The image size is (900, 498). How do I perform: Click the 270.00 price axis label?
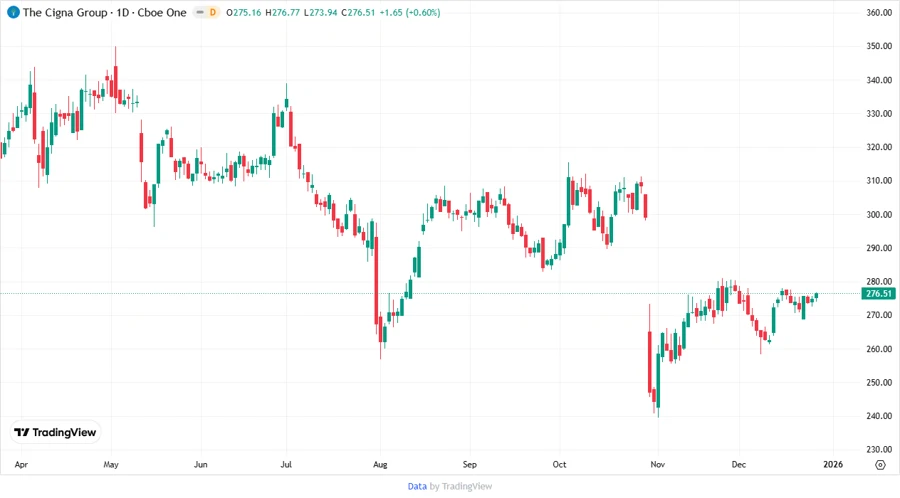(x=879, y=315)
